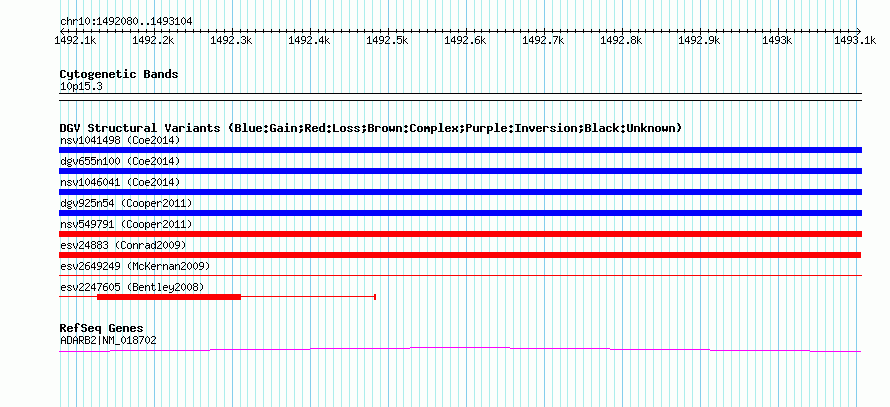Open the esv2649249 (McKernan2009) variant label
Image resolution: width=890 pixels, height=407 pixels.
point(135,266)
